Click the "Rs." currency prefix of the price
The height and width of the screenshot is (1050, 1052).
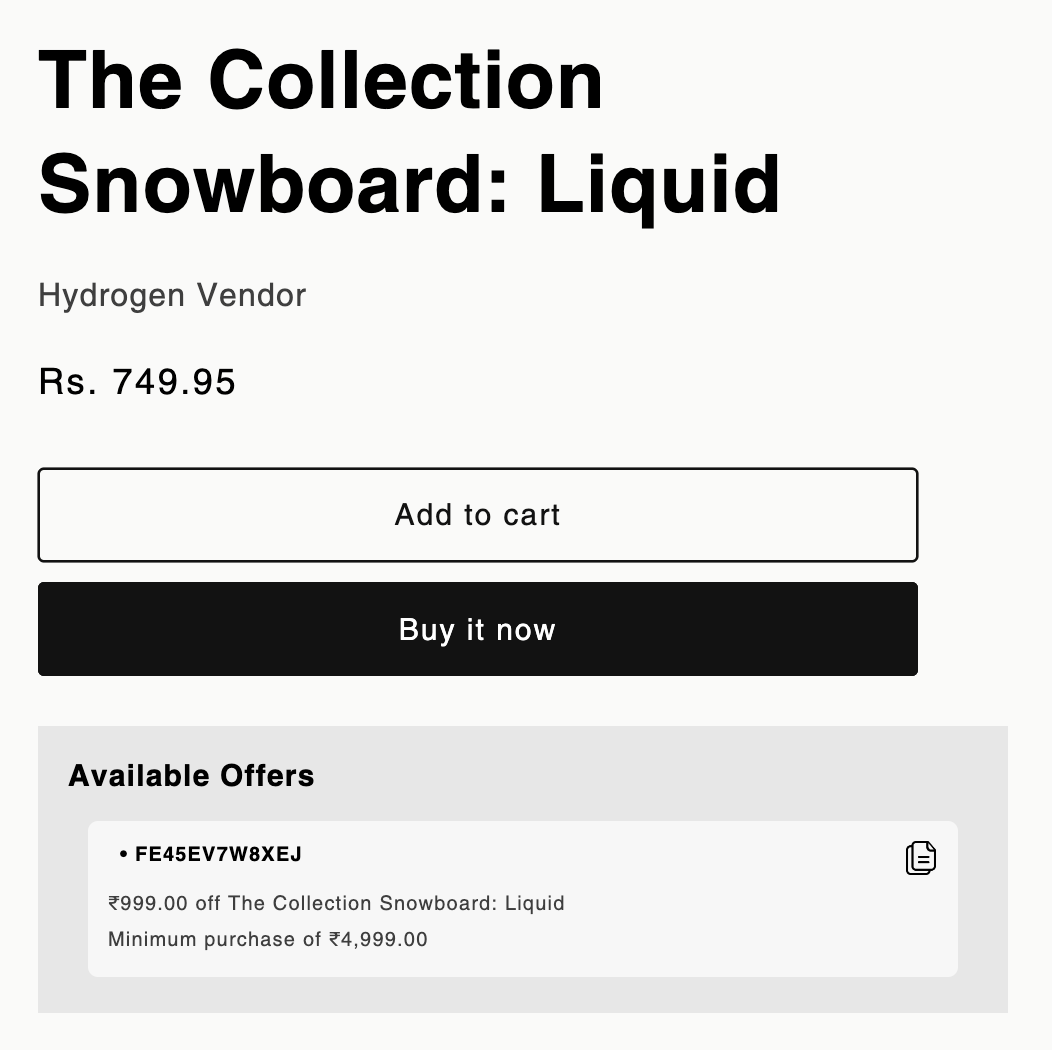[67, 382]
